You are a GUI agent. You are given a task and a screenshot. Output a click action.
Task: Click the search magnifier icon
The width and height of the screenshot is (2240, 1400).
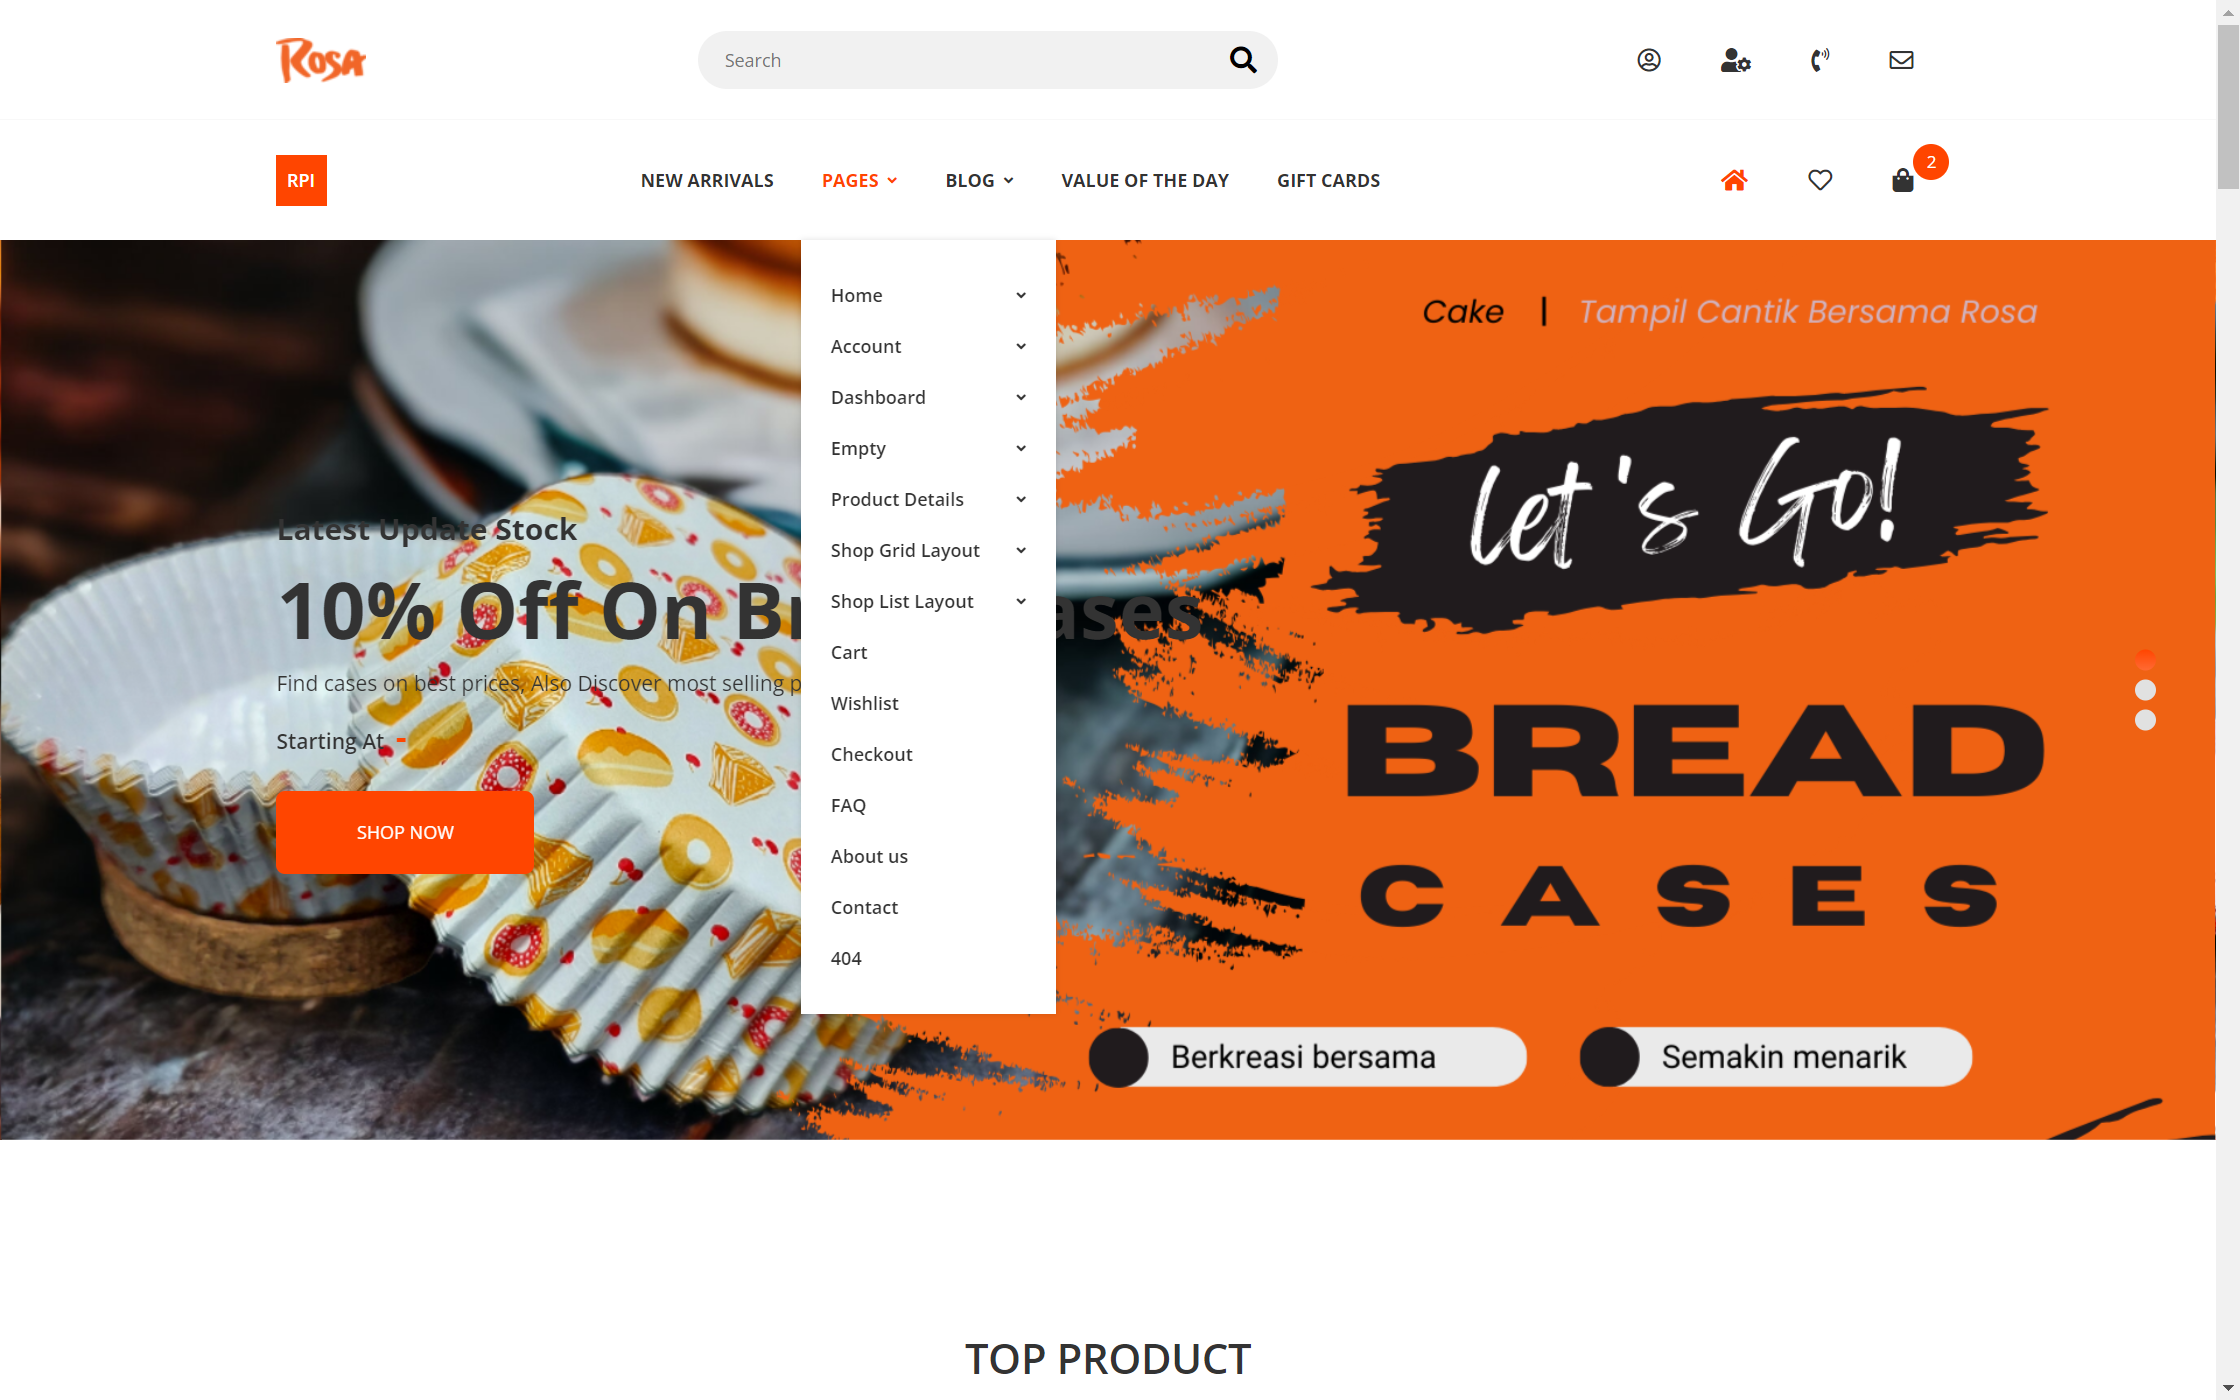click(x=1243, y=60)
